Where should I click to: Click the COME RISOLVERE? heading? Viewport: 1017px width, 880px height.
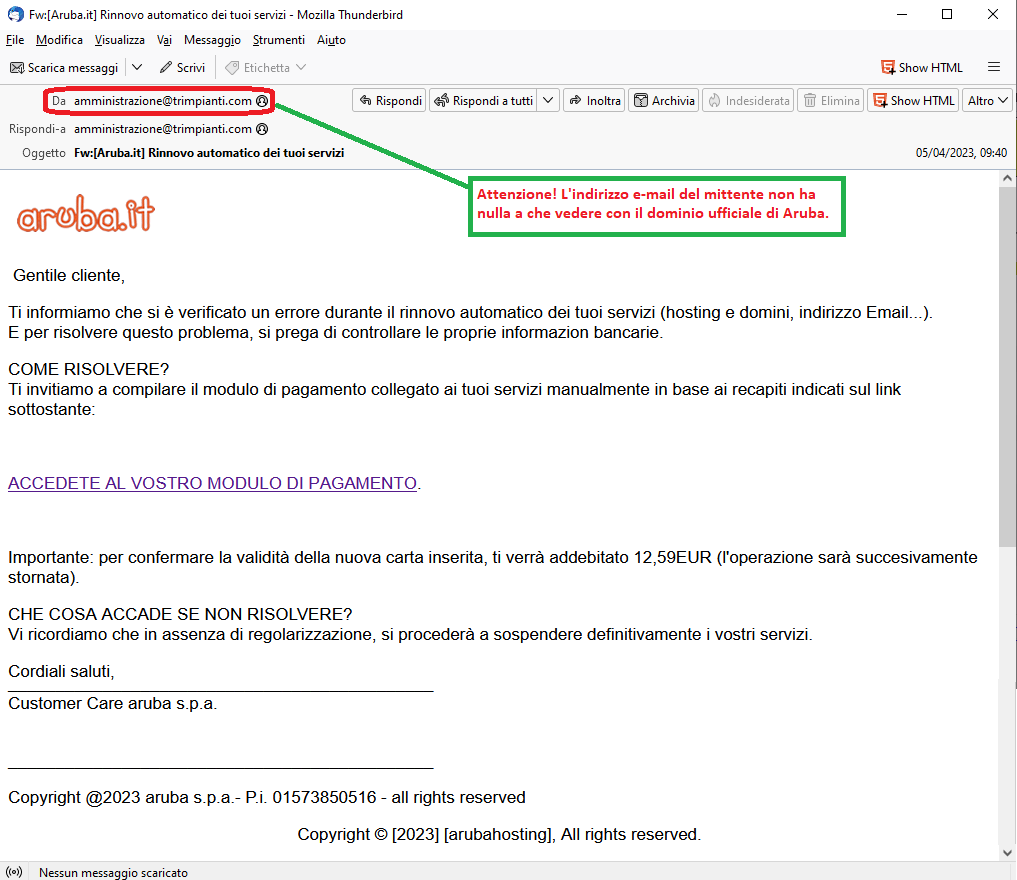(x=88, y=369)
